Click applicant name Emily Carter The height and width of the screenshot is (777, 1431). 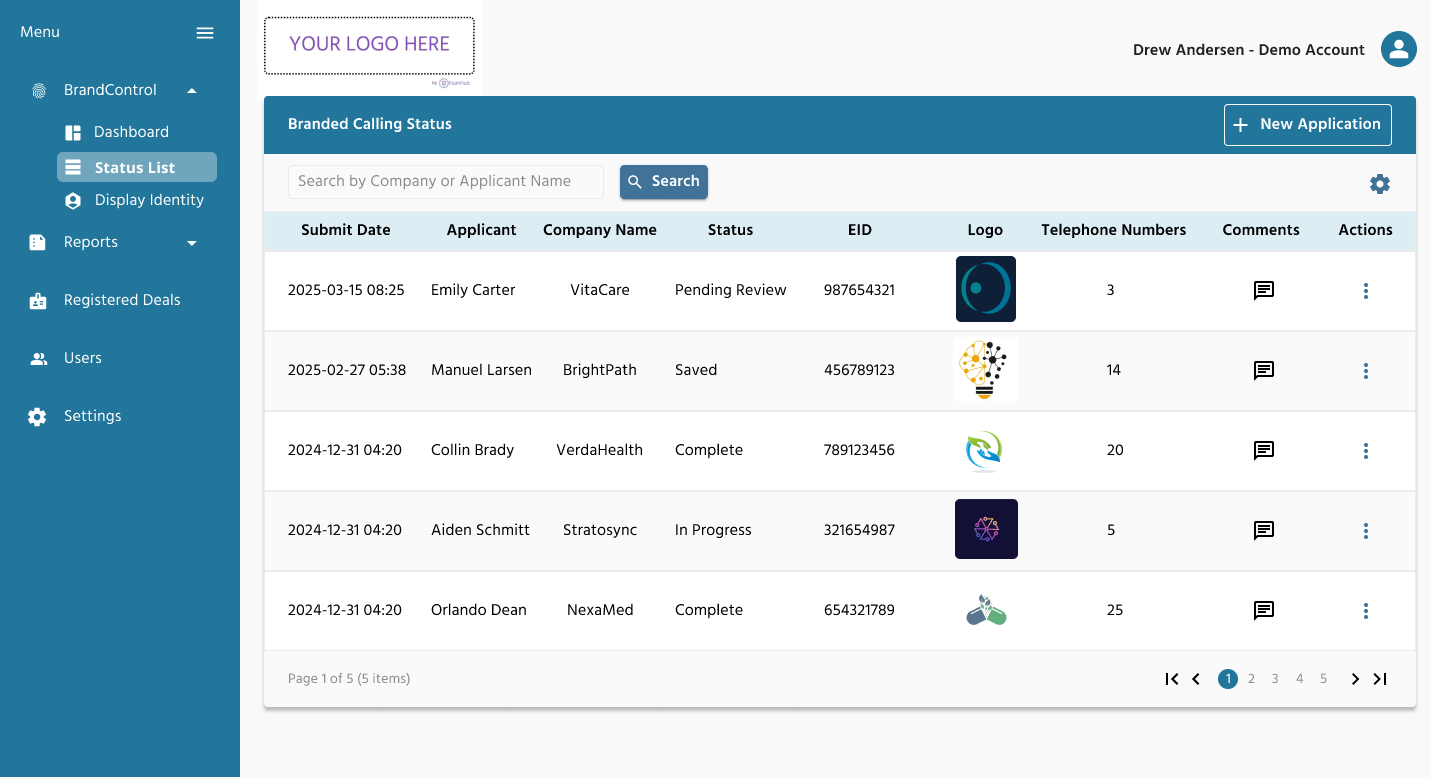(473, 290)
